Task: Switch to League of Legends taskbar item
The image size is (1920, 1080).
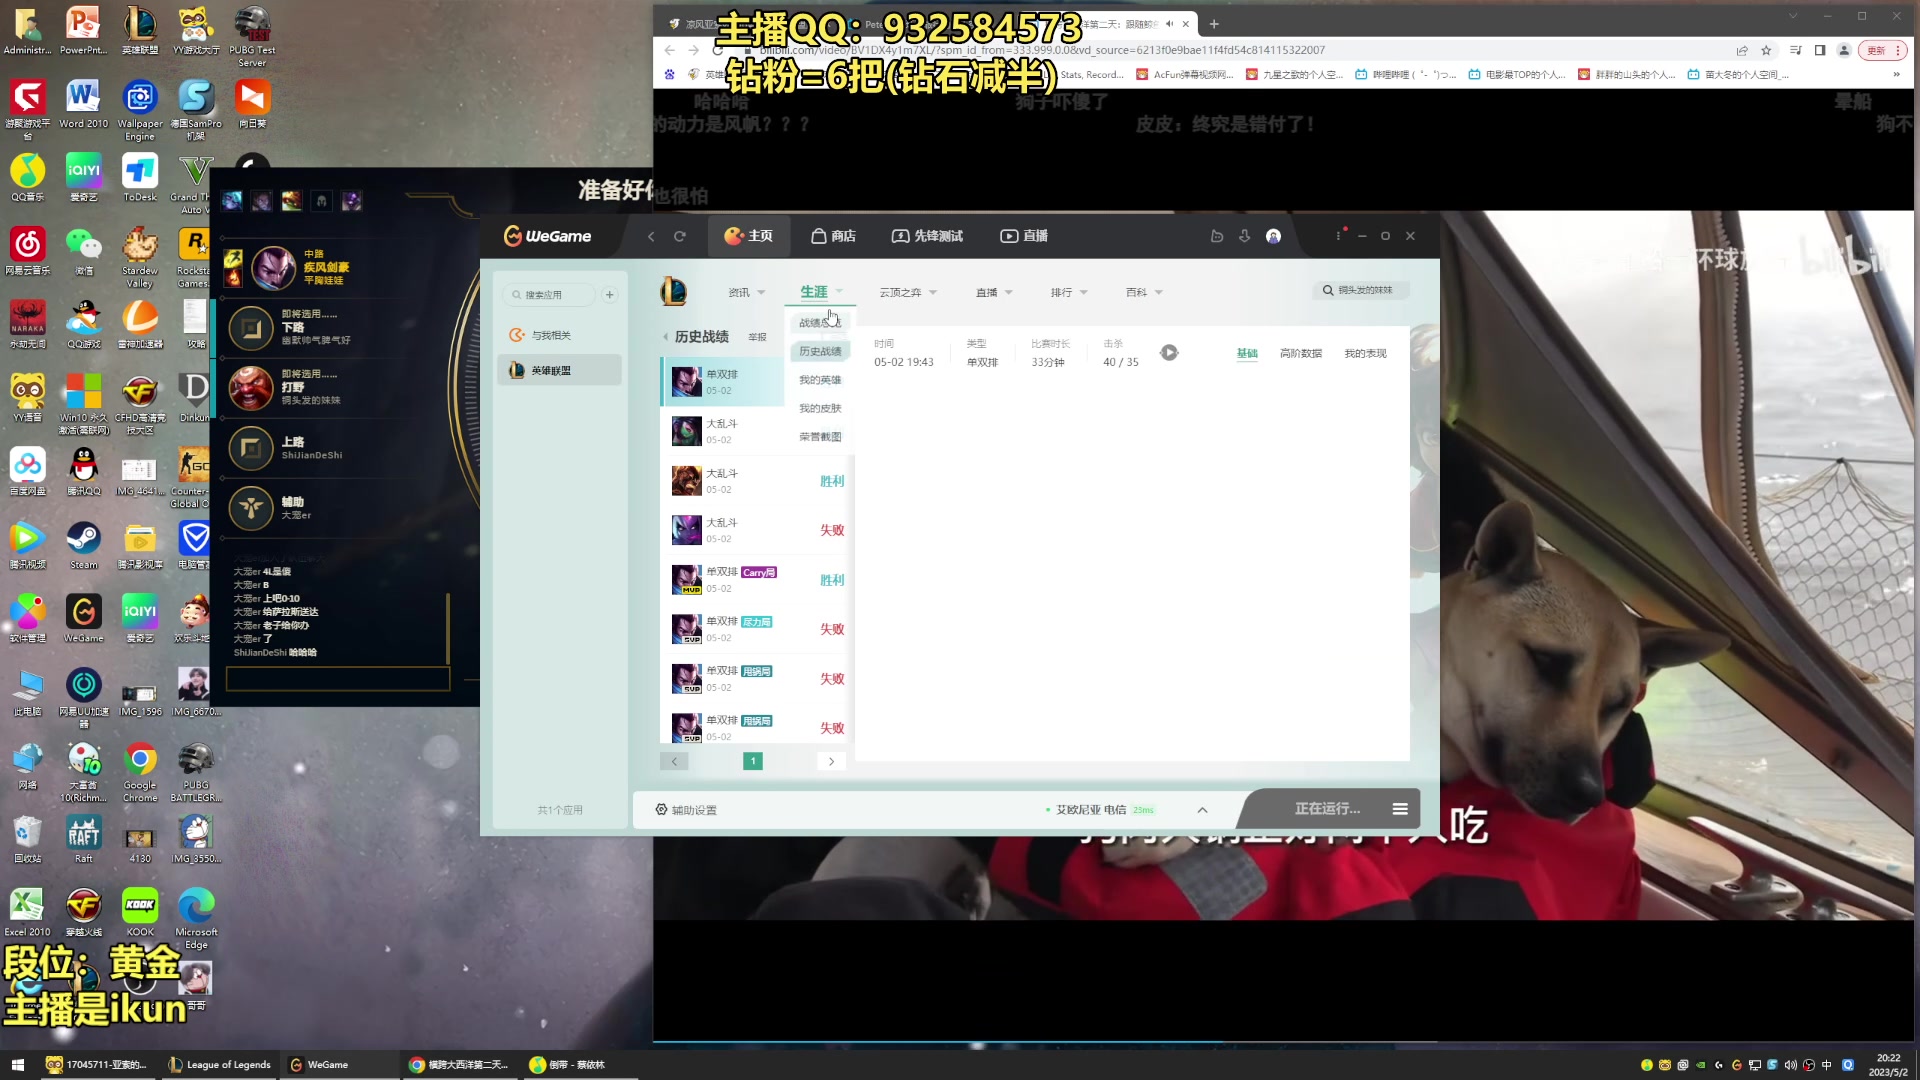Action: coord(221,1065)
